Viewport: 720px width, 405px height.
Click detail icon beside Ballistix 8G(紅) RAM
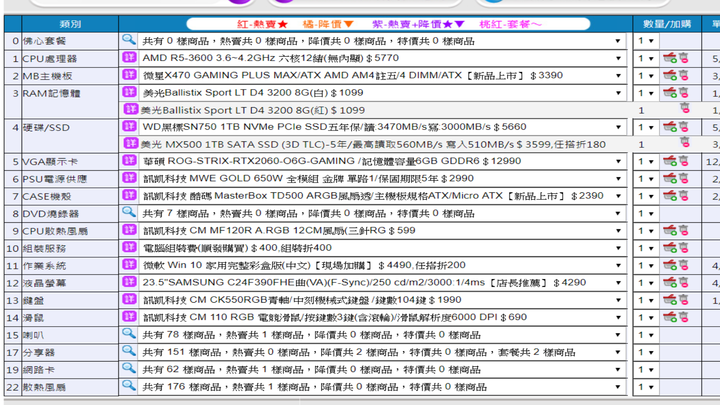[131, 109]
